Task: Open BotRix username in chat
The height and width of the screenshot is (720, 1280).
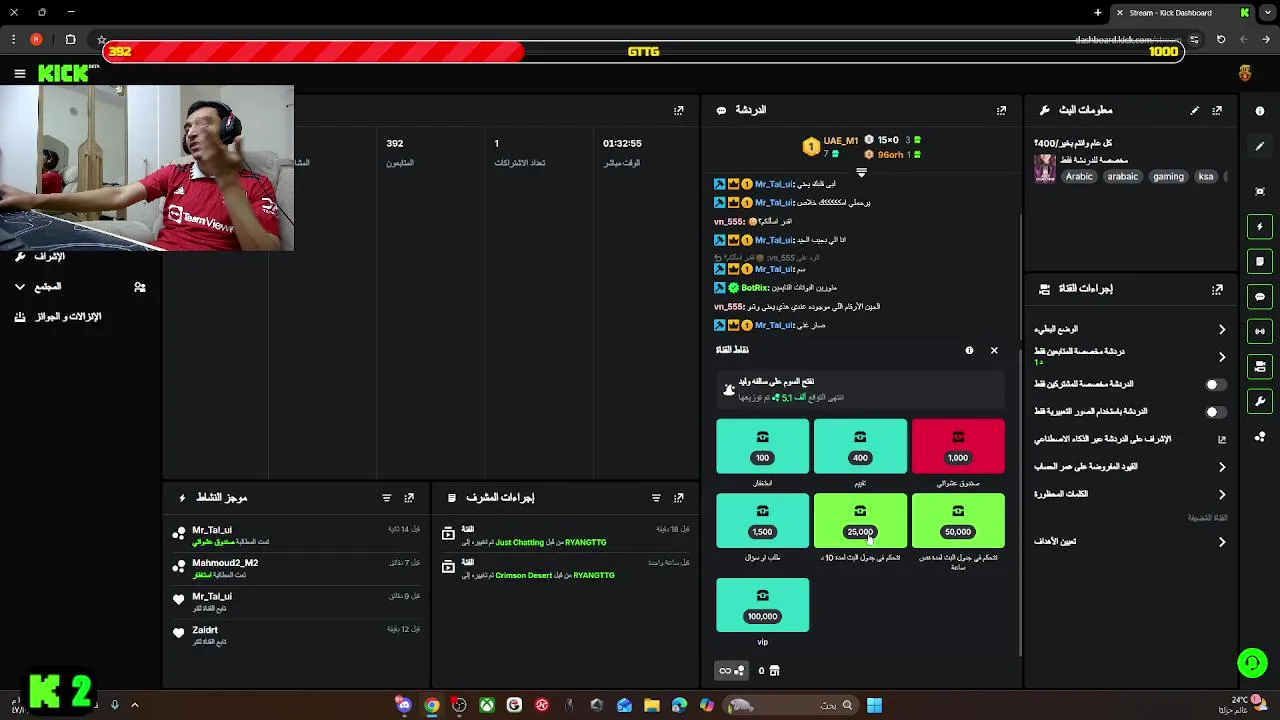Action: [x=755, y=288]
